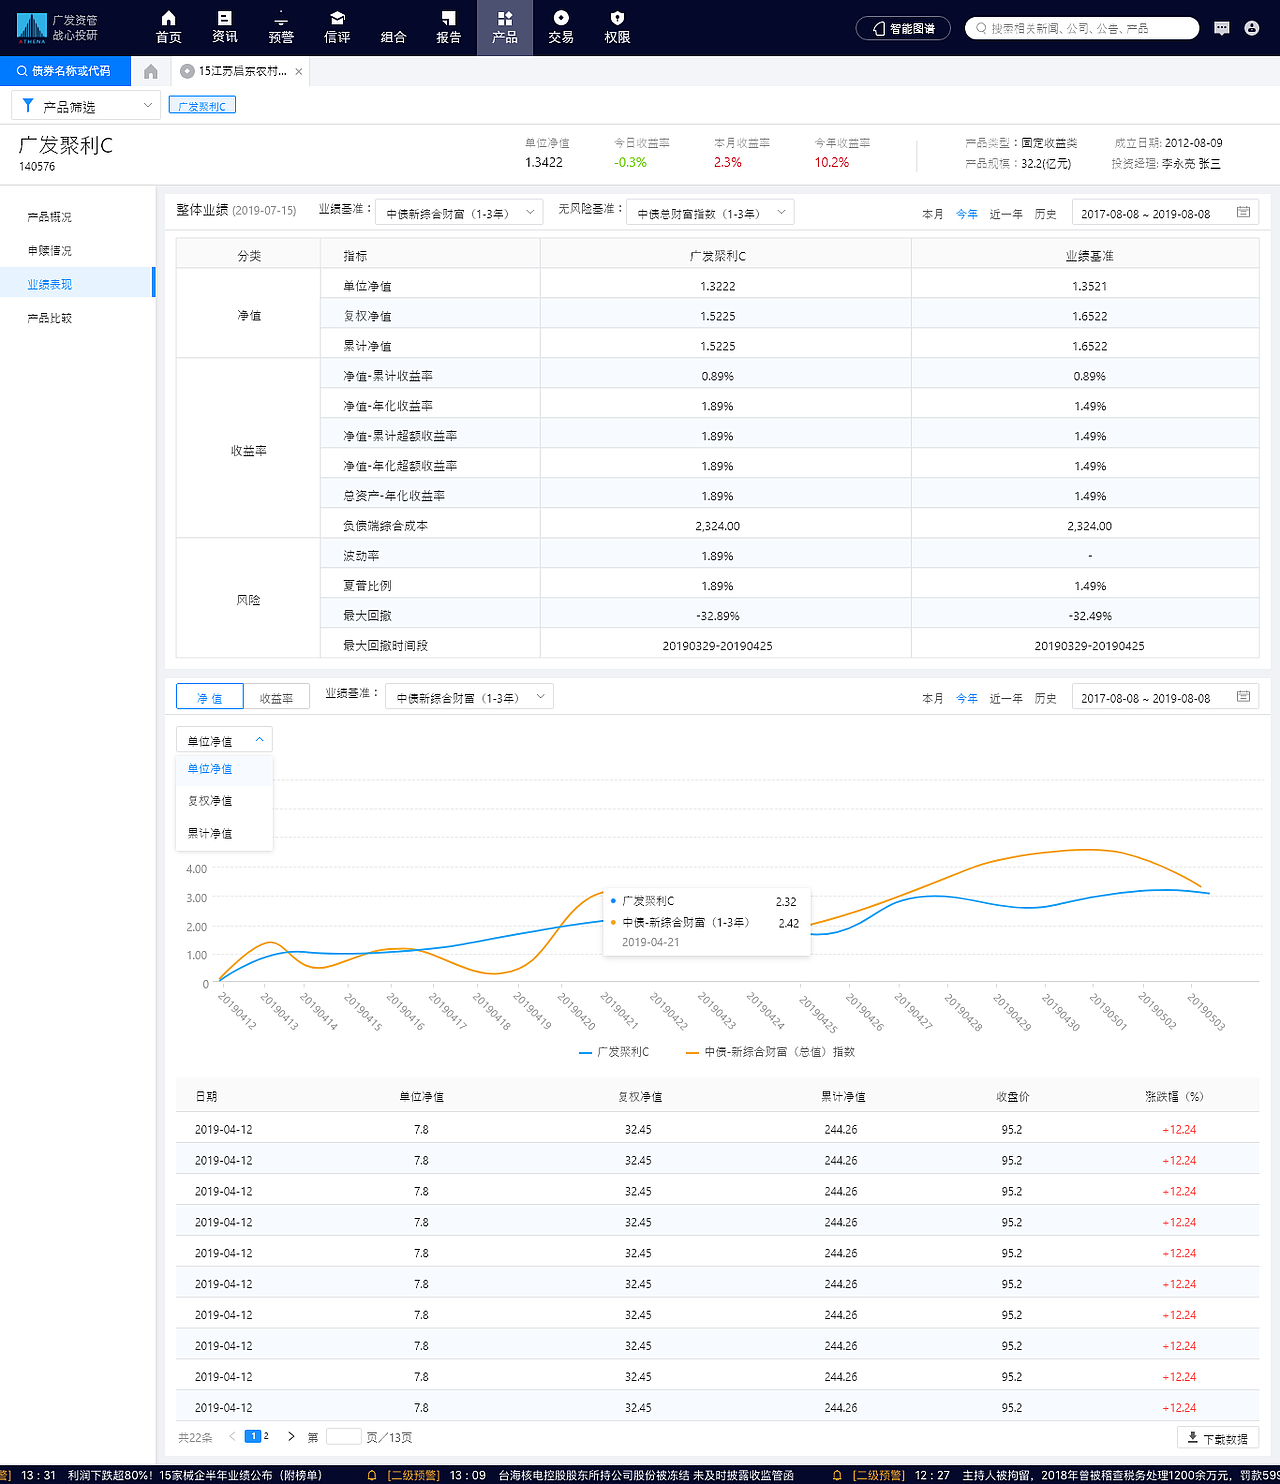Open the upper 业绩基准 benchmark dropdown
This screenshot has width=1280, height=1484.
coord(460,212)
